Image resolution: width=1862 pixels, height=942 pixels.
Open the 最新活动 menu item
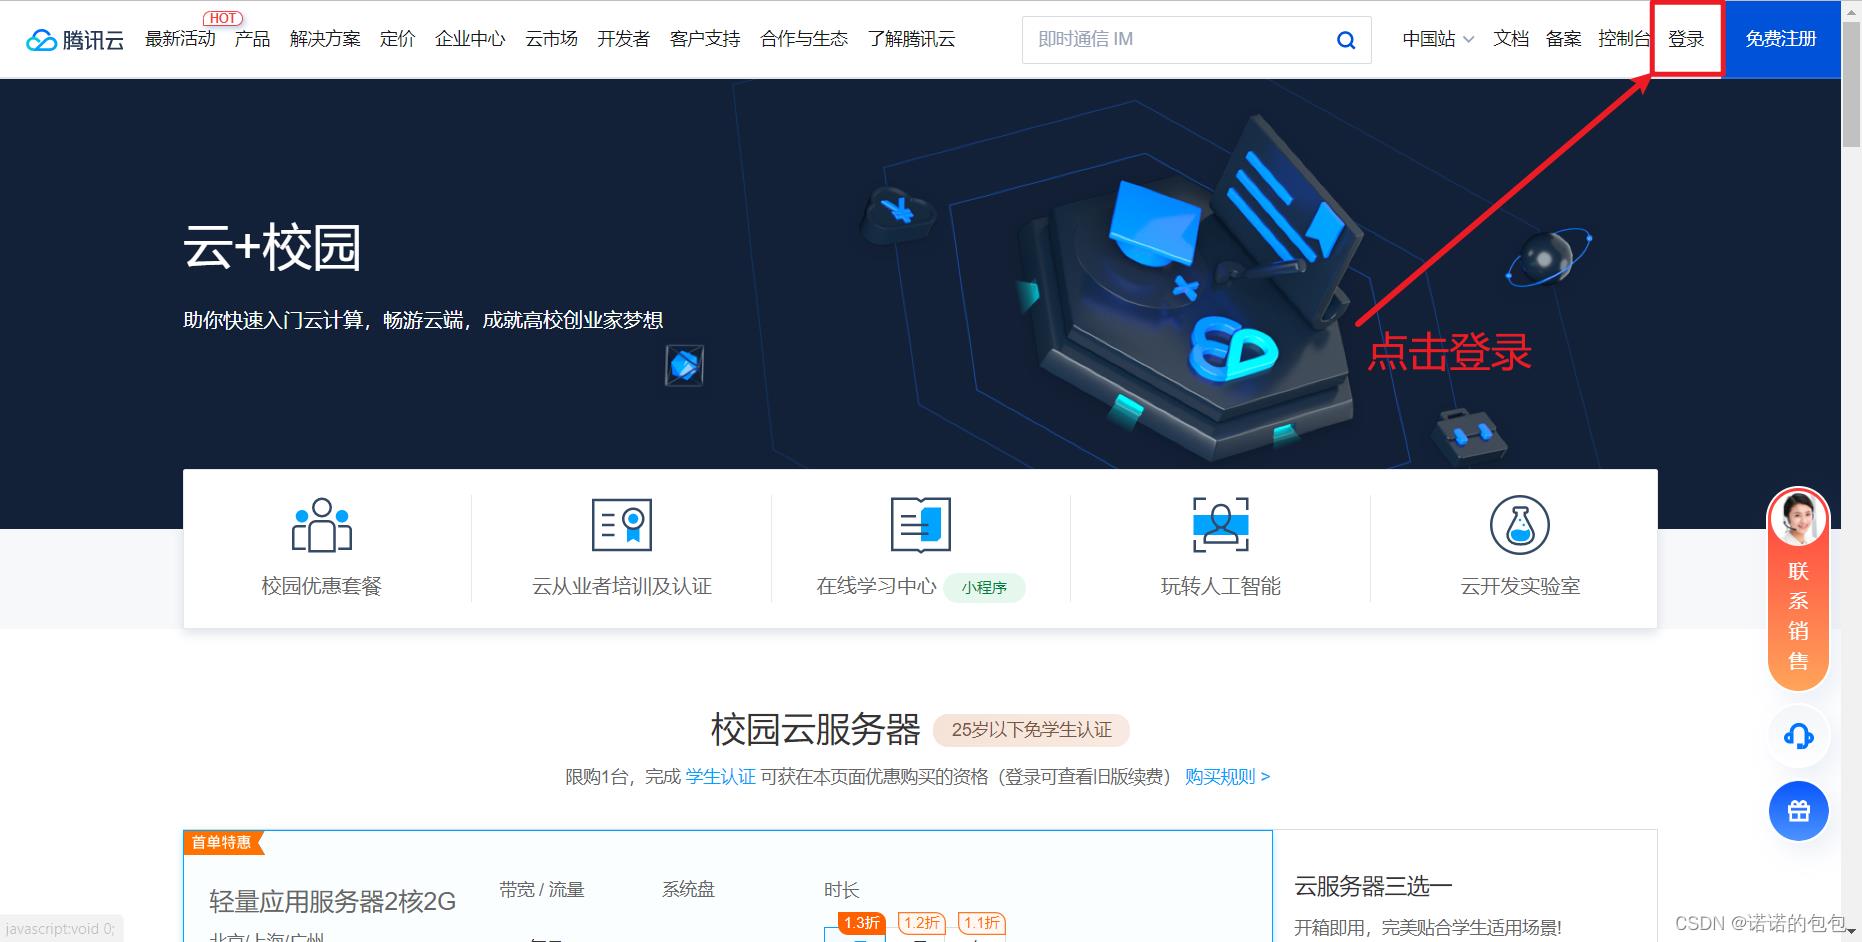pos(180,39)
